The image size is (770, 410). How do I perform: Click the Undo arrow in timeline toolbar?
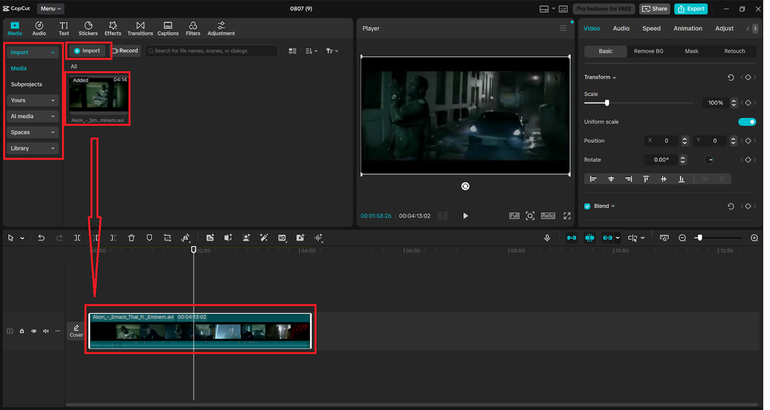click(x=41, y=238)
